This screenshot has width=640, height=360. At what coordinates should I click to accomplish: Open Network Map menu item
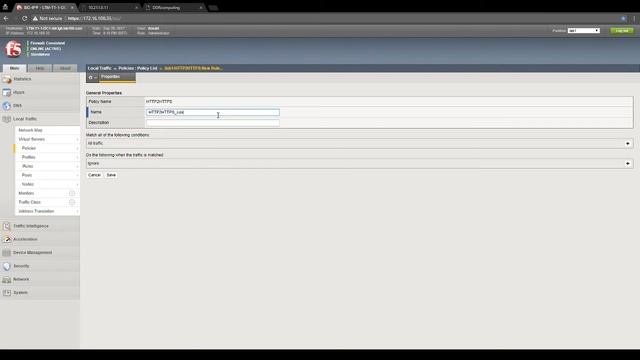(30, 130)
